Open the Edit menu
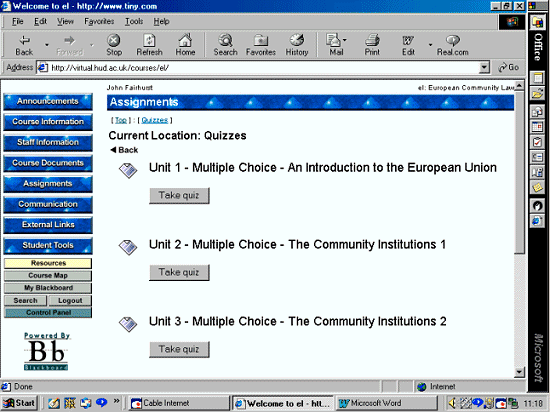Screen dimensions: 550x412 tap(40, 22)
